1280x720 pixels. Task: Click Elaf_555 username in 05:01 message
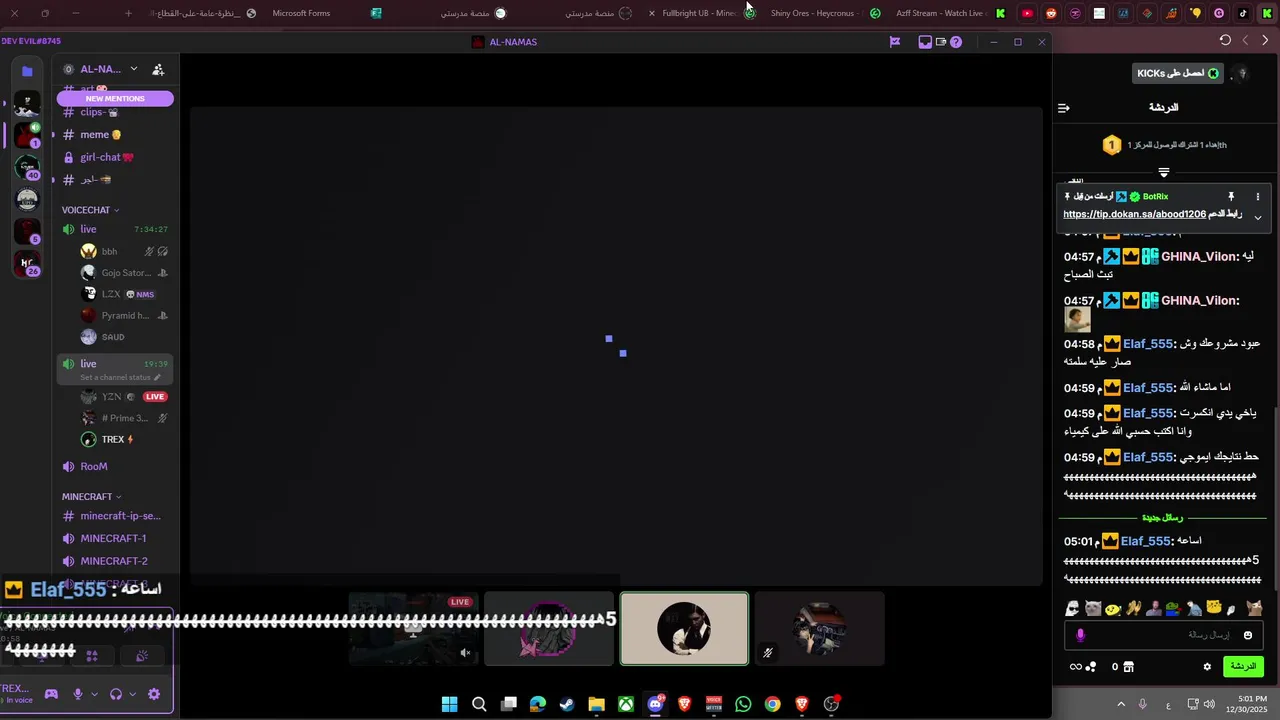coord(1146,541)
